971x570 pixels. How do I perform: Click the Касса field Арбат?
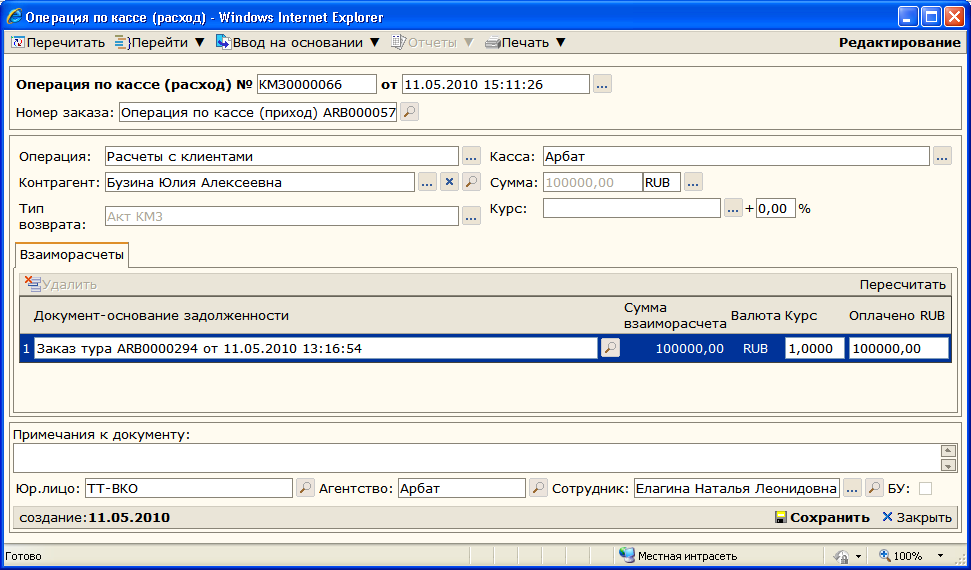[736, 156]
